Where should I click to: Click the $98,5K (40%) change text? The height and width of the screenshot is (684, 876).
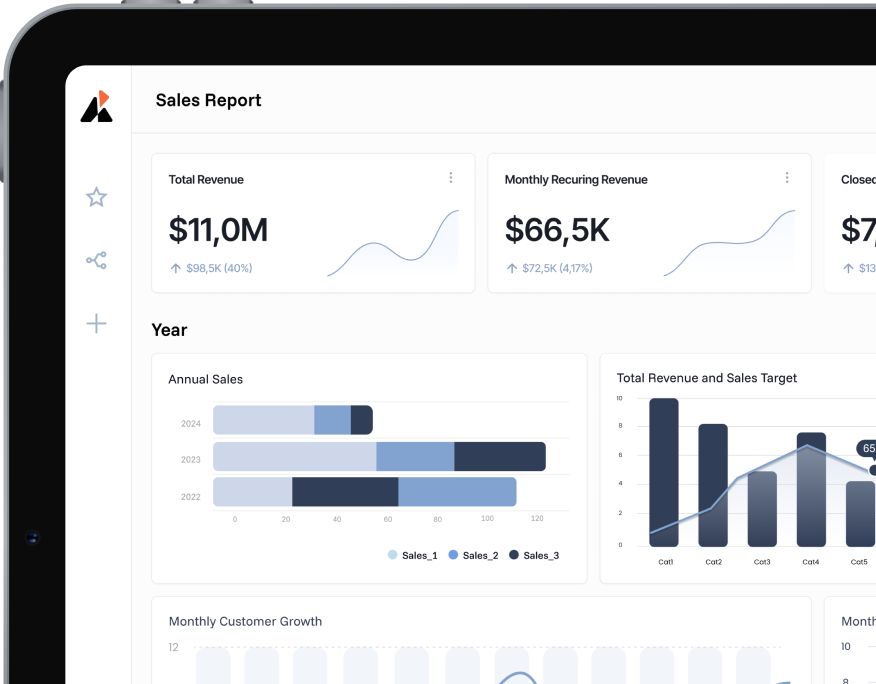(x=219, y=268)
